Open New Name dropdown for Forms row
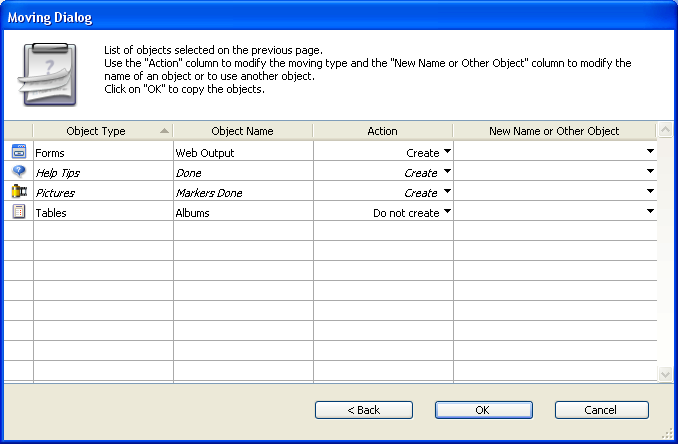The image size is (678, 444). (x=650, y=152)
